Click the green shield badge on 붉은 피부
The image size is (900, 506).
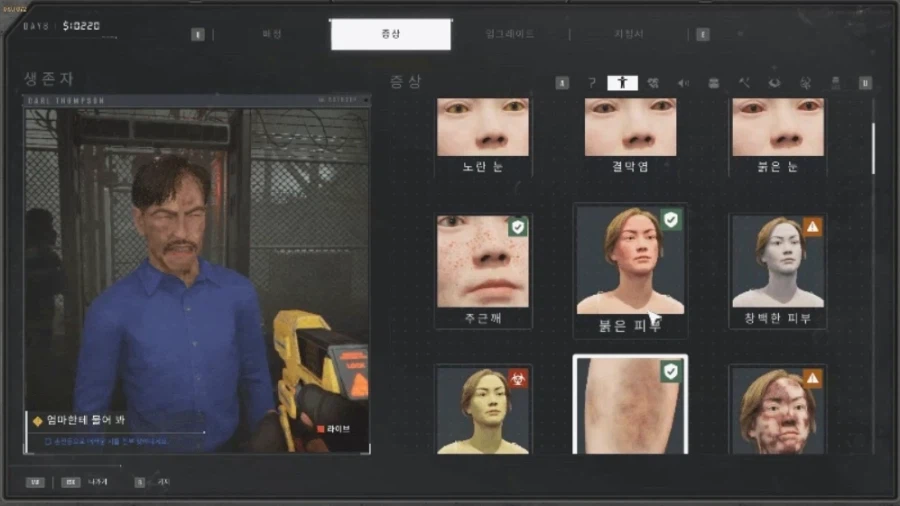[x=671, y=219]
